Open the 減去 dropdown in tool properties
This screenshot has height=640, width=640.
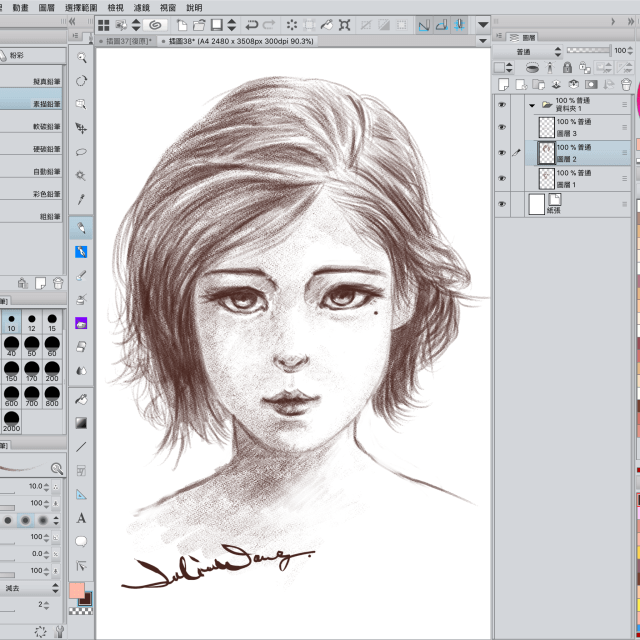point(32,588)
